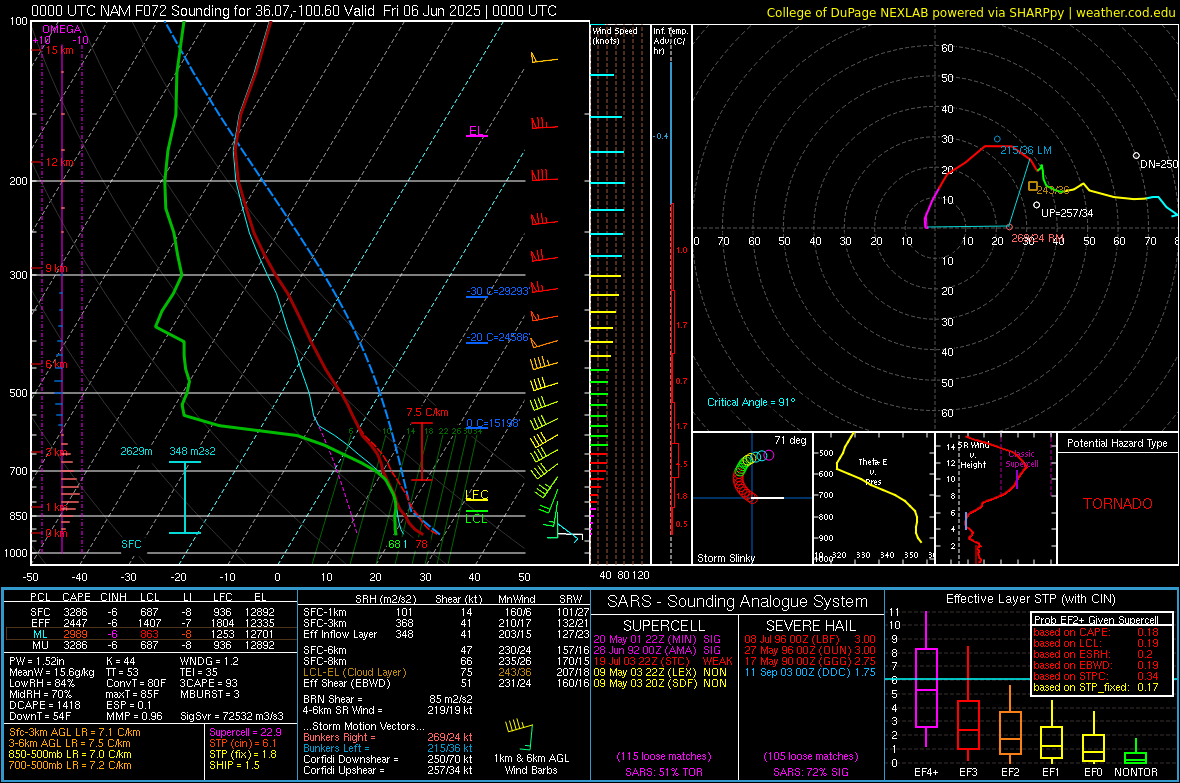Click the OMEGA label on the skew-T
1180x783 pixels.
click(62, 29)
